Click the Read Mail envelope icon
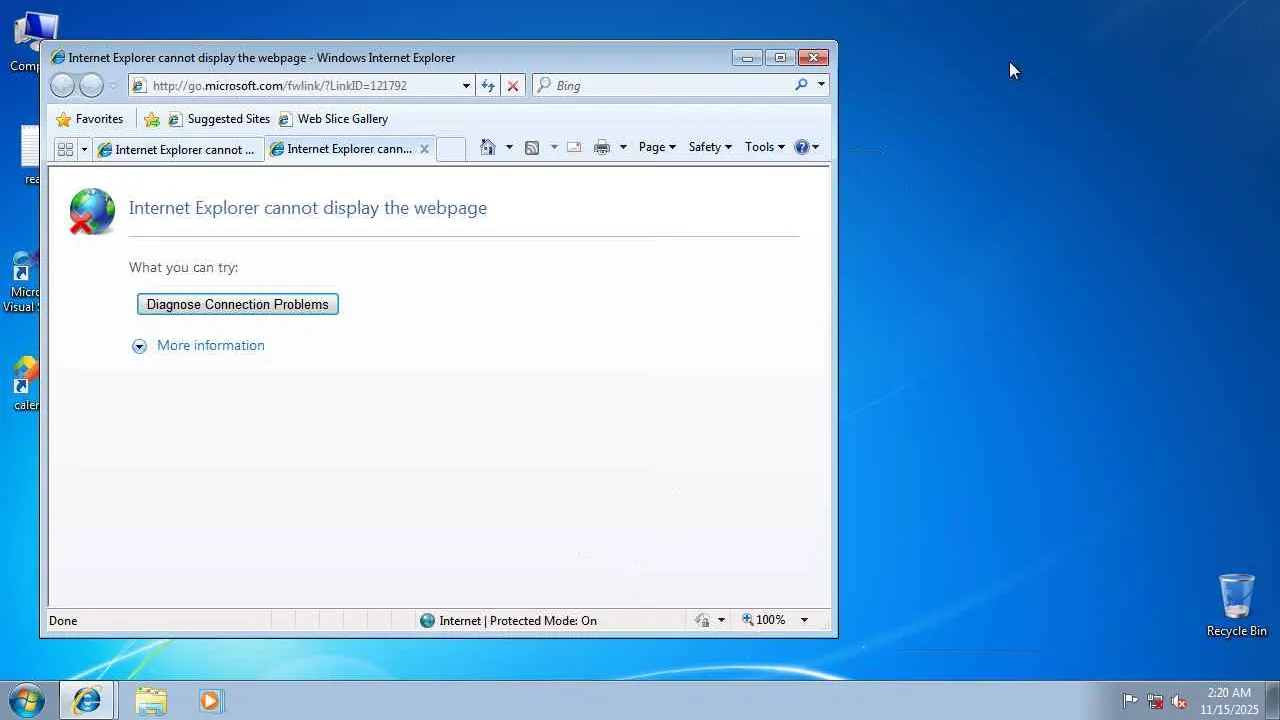This screenshot has height=720, width=1280. point(574,147)
